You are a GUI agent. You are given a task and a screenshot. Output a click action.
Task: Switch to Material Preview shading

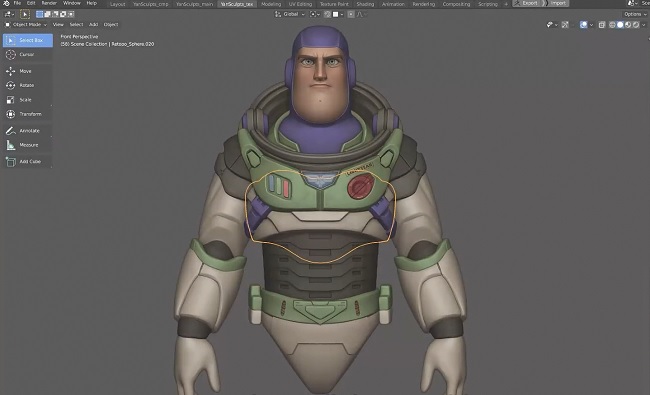point(628,25)
